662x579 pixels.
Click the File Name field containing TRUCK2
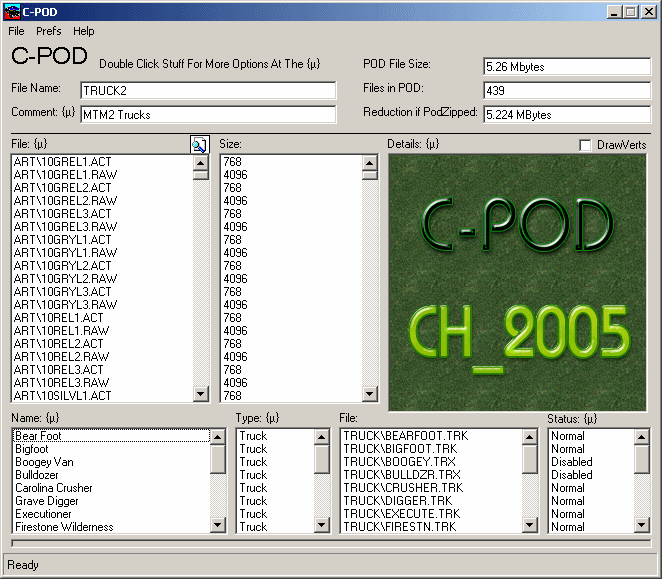207,90
